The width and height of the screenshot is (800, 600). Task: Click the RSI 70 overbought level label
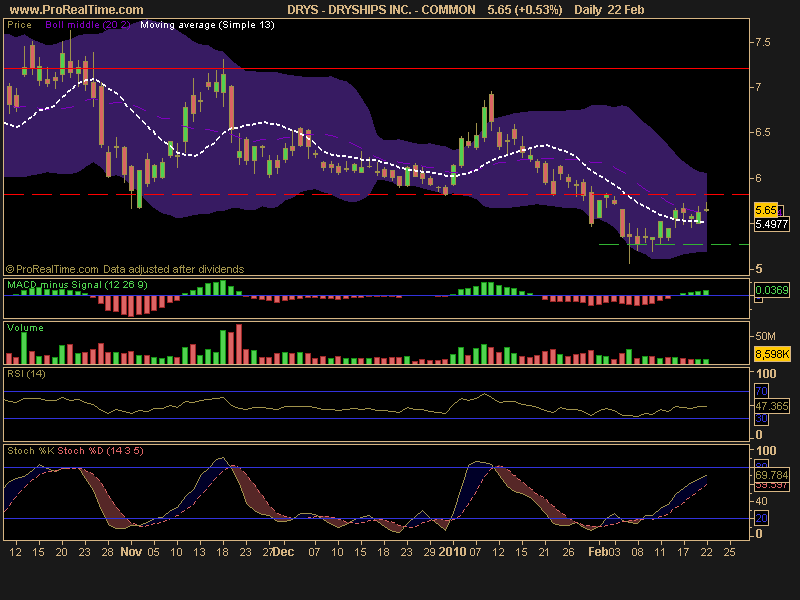761,391
